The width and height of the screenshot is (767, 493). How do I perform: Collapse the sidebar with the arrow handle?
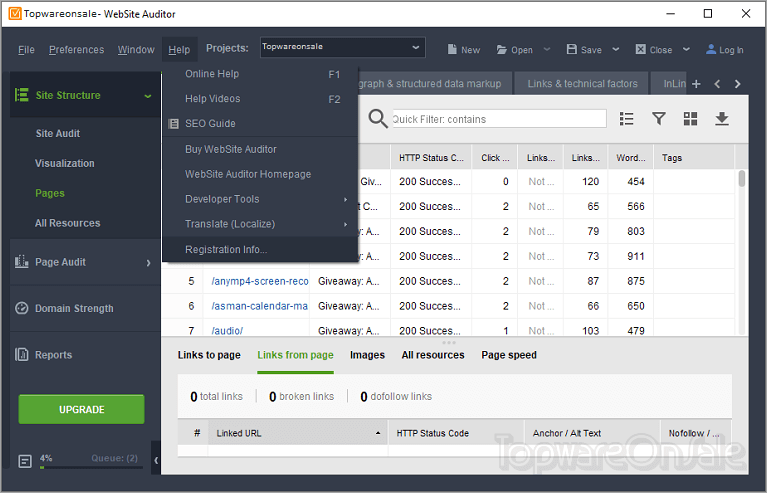(x=156, y=459)
